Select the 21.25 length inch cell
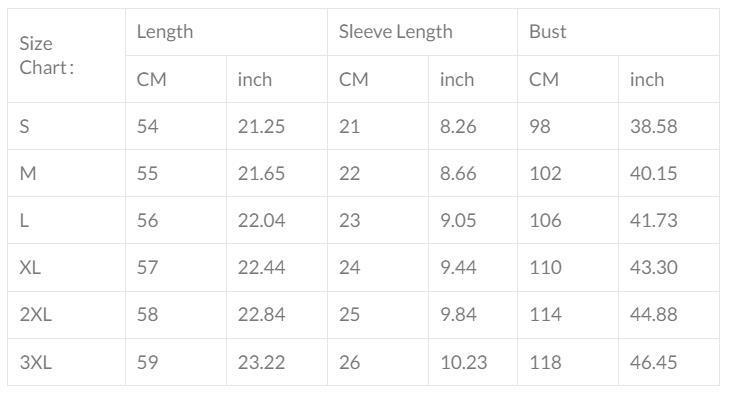 tap(261, 126)
